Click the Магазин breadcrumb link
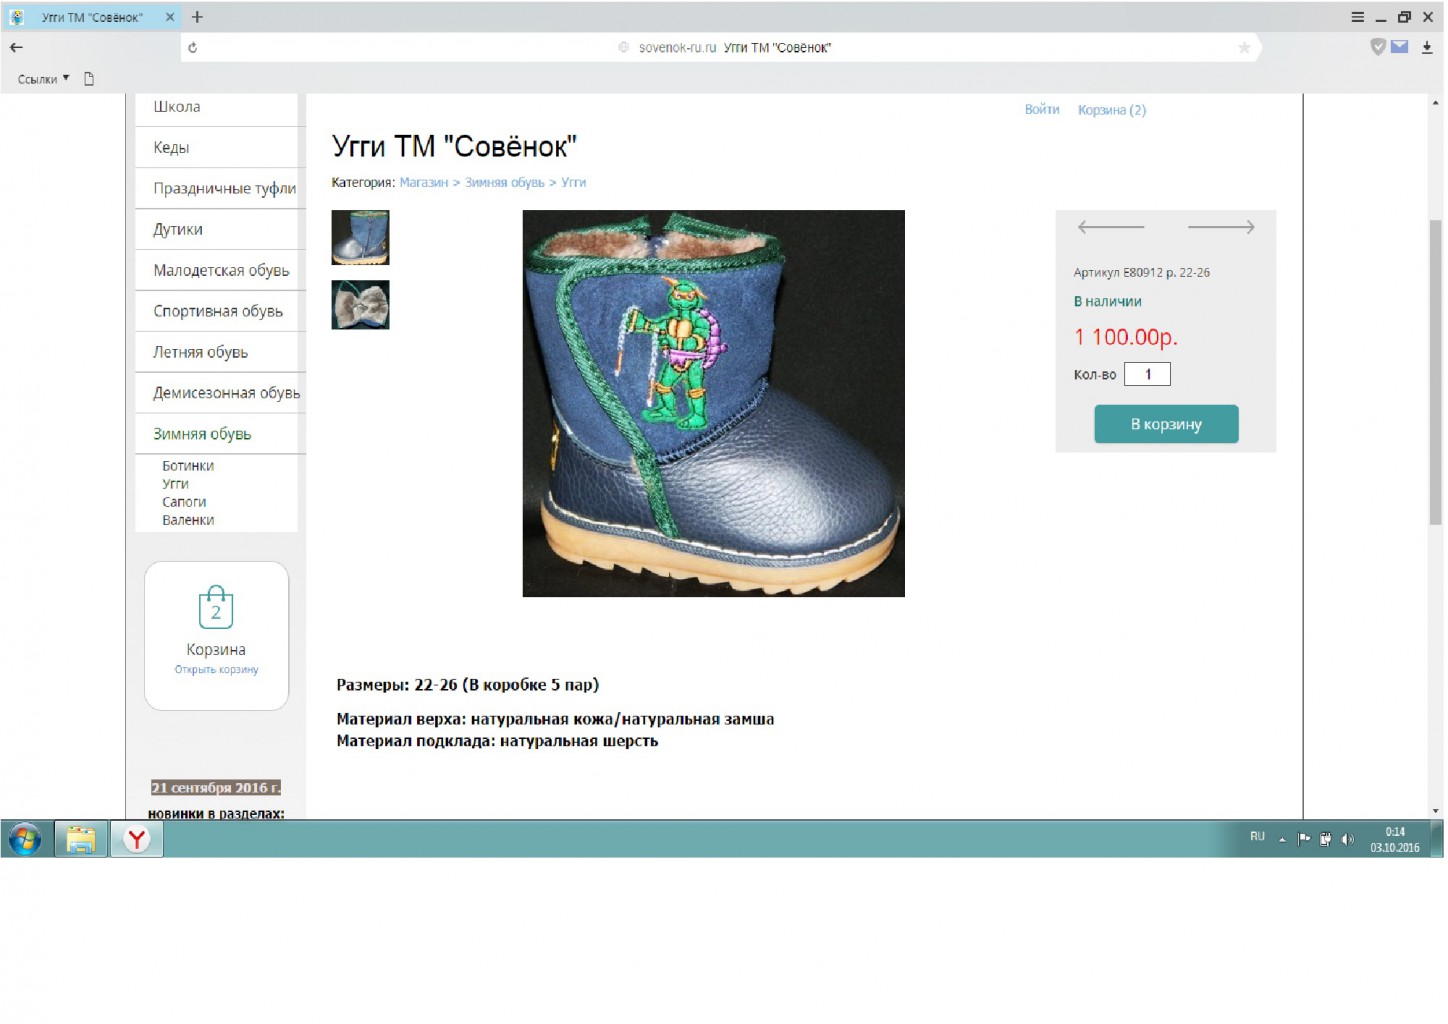1448x1024 pixels. pyautogui.click(x=424, y=183)
